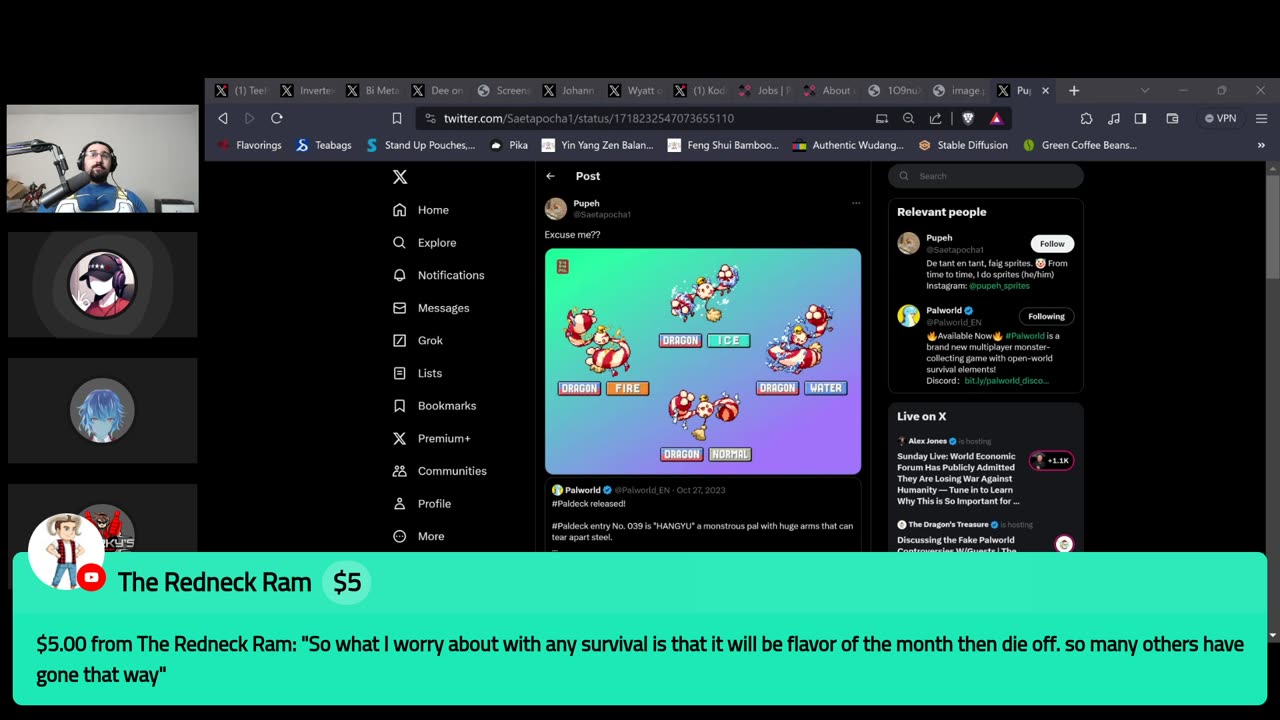This screenshot has width=1280, height=720.
Task: Switch to the image browser tab
Action: point(959,90)
